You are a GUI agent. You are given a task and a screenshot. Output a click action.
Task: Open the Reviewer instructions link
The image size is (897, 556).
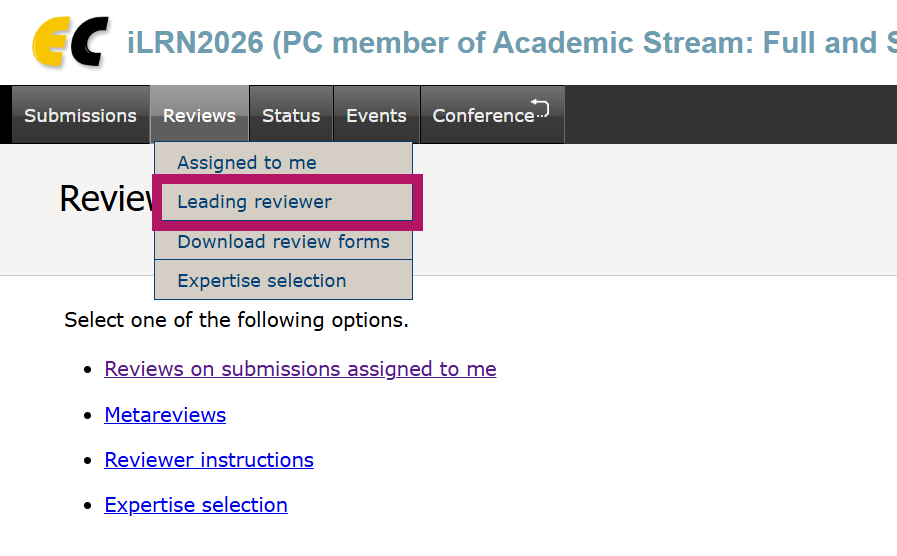[209, 460]
